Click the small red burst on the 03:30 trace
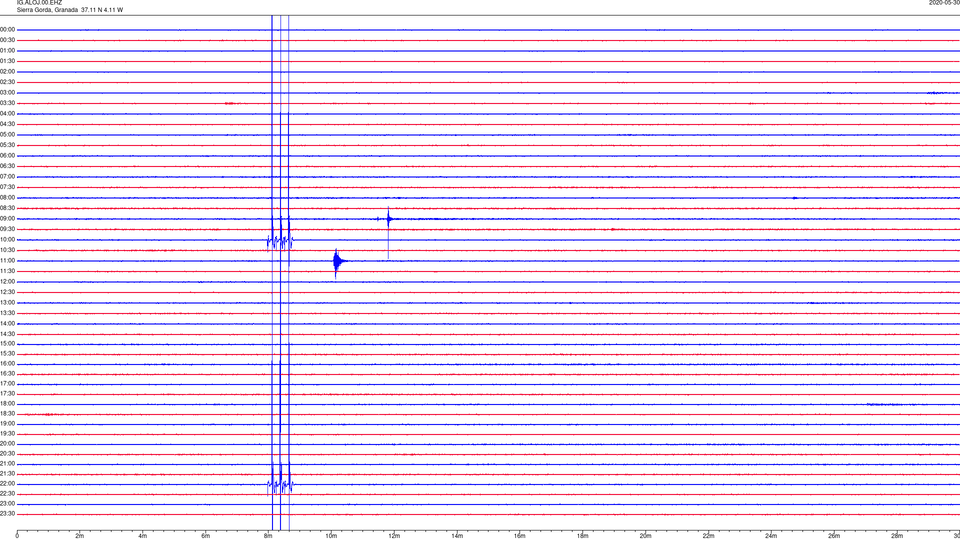Viewport: 960px width, 540px height. point(231,103)
